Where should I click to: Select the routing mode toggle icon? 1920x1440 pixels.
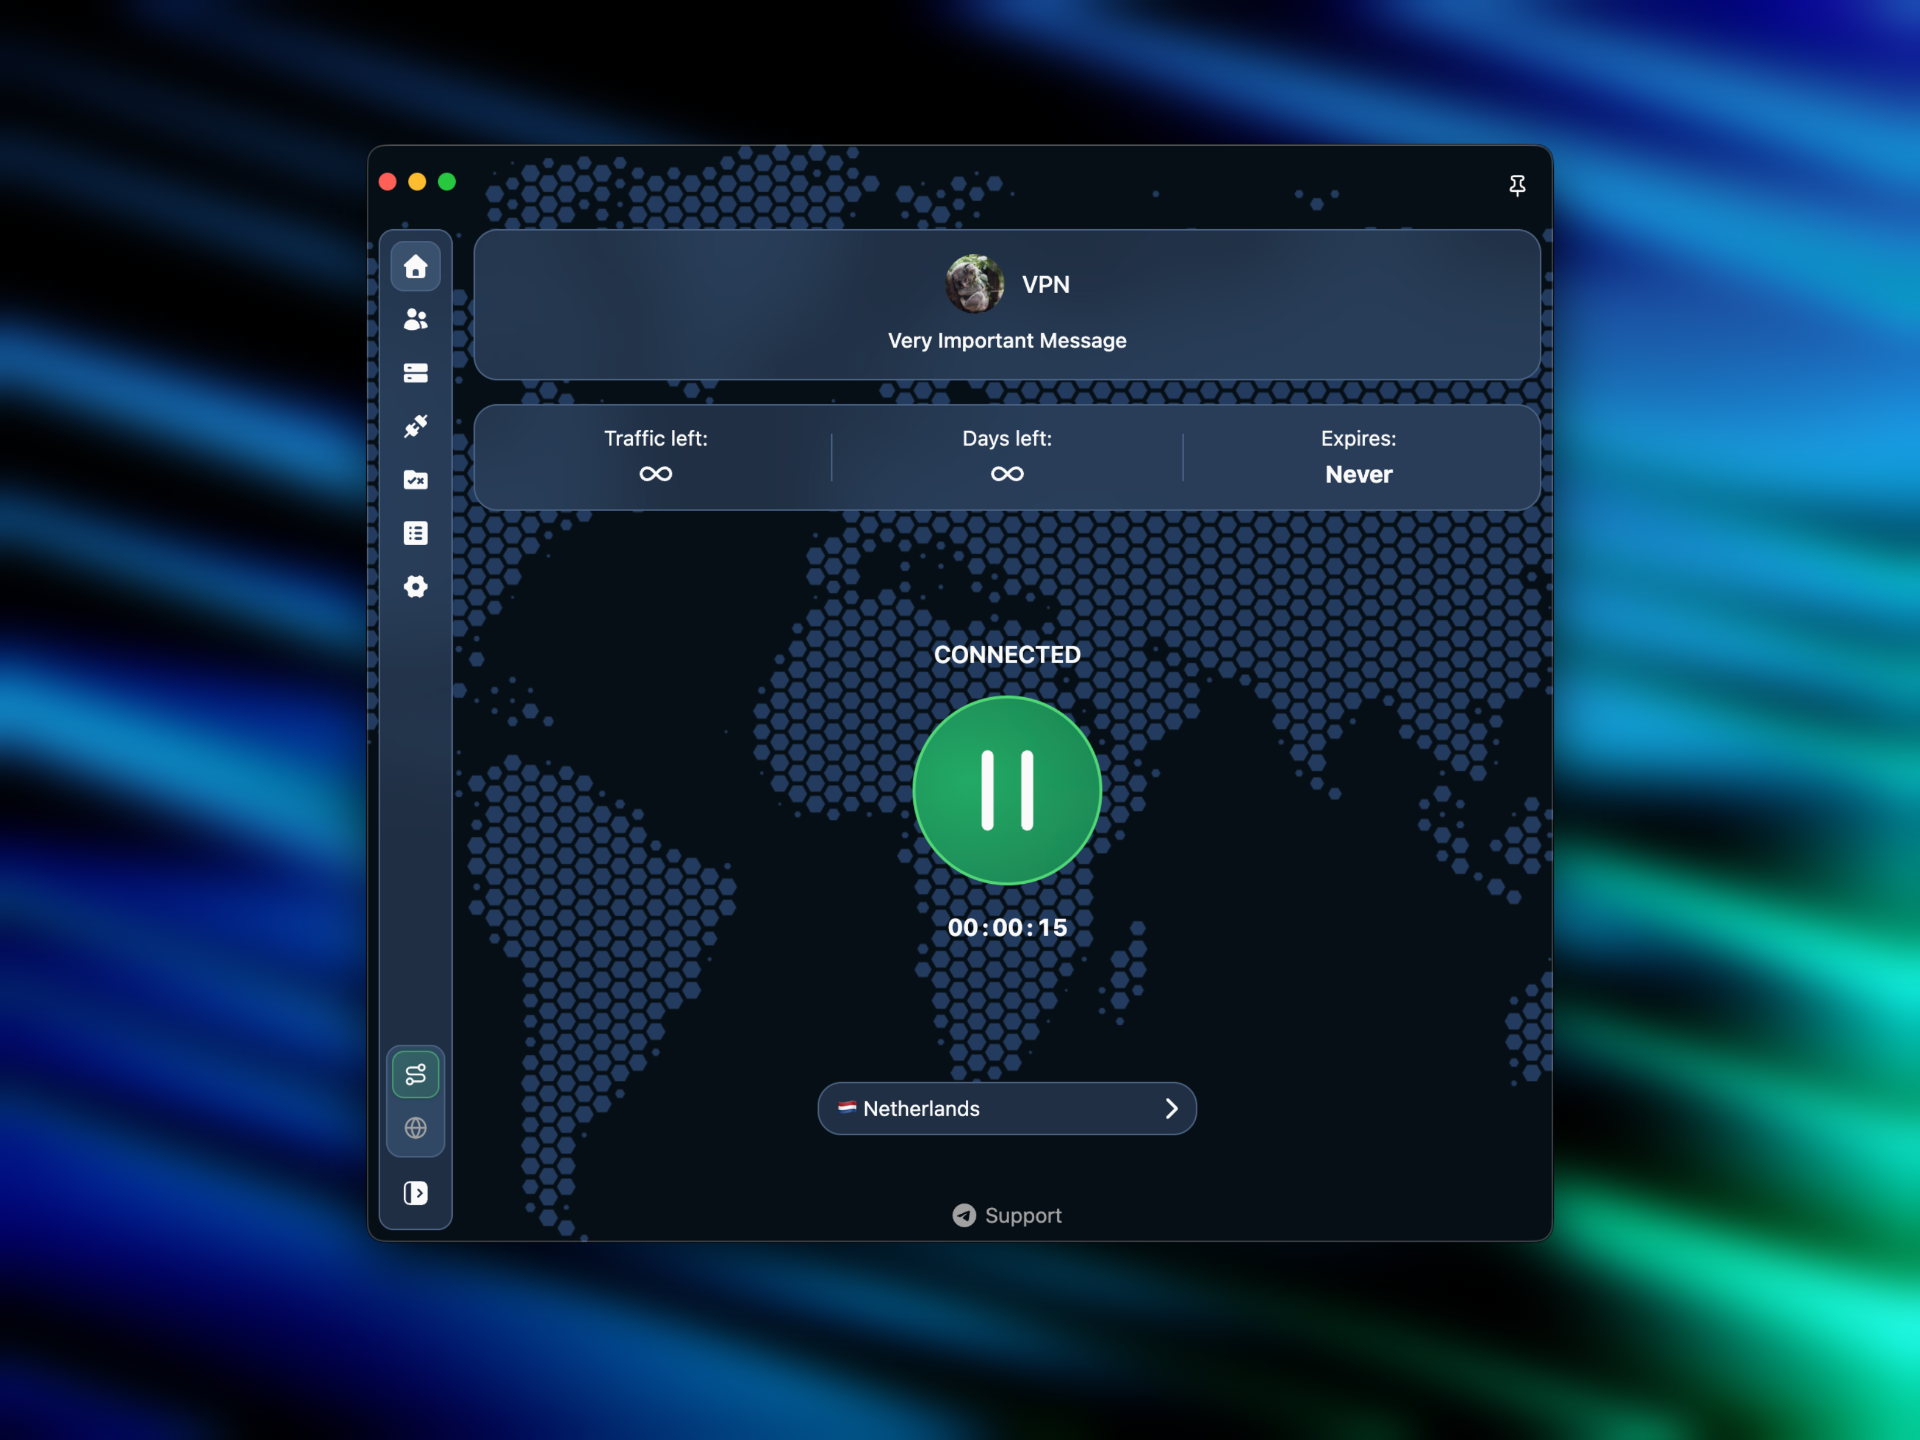[415, 1075]
